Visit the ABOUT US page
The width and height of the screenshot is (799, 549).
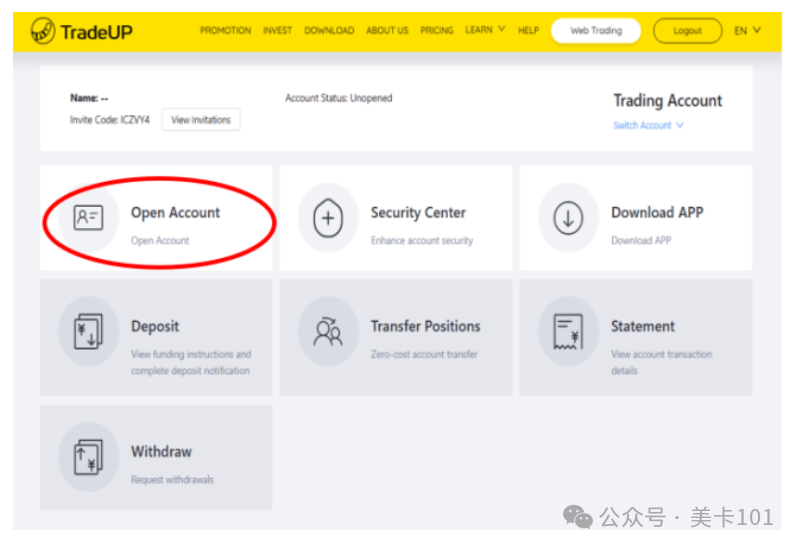[x=387, y=31]
